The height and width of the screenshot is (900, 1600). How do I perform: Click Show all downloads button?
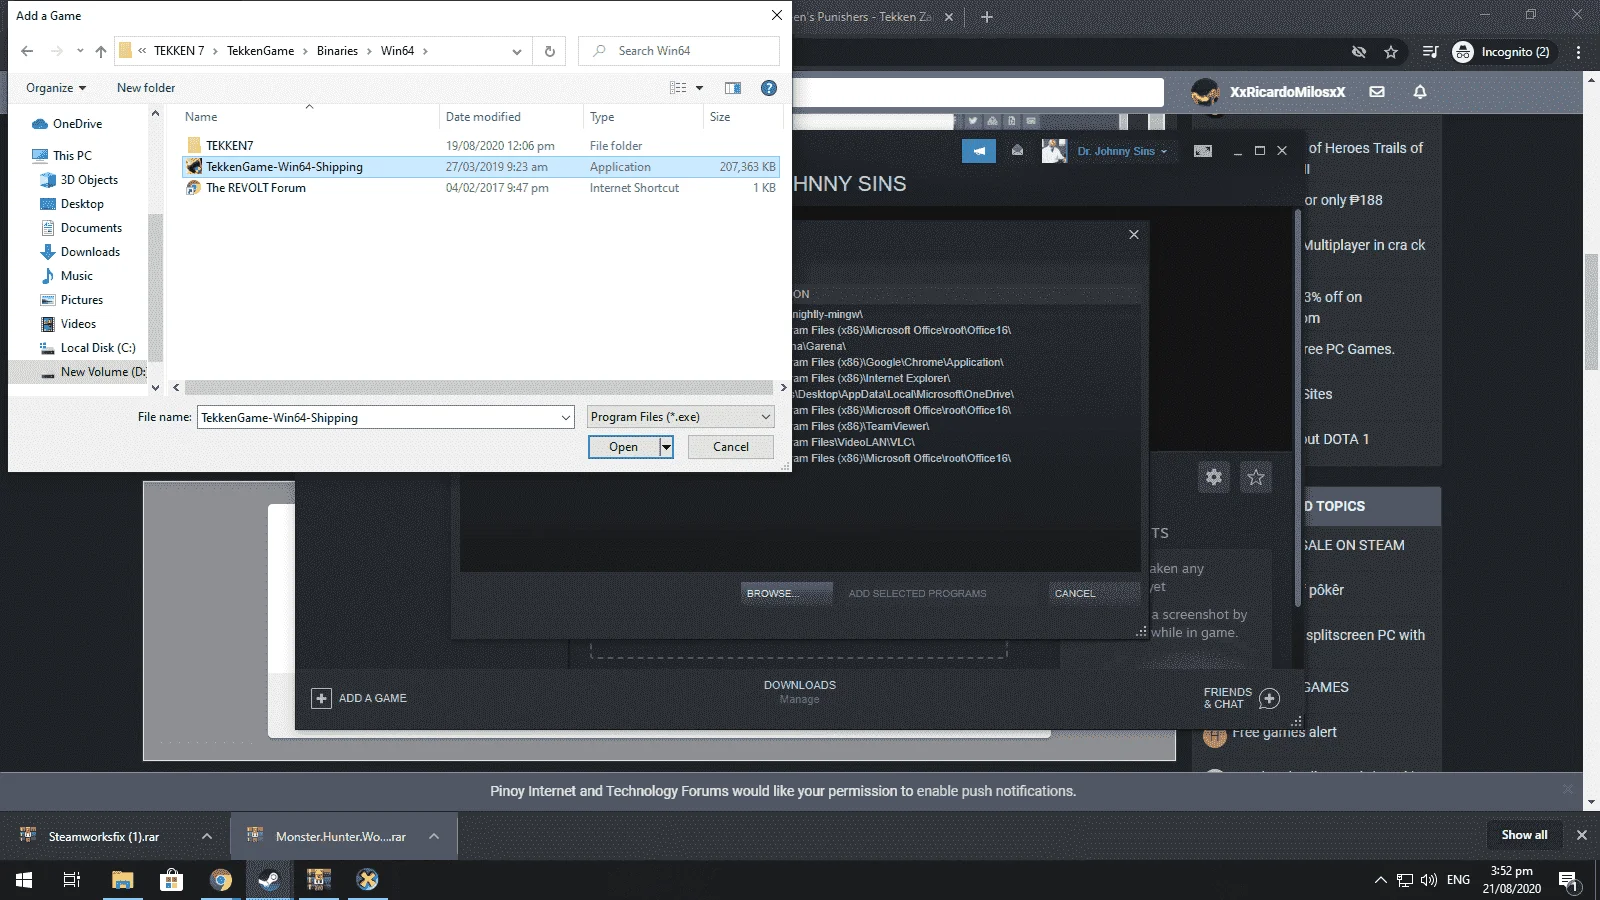point(1524,835)
